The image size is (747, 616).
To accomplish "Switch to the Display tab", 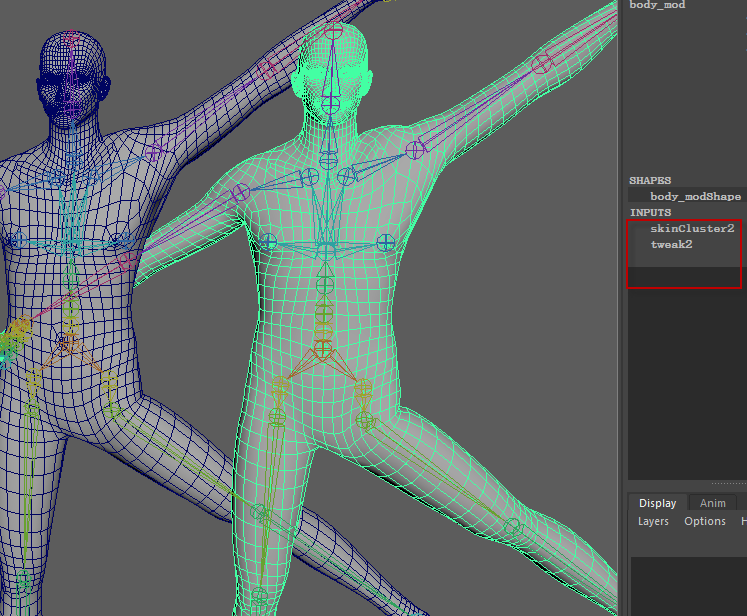I will 657,503.
